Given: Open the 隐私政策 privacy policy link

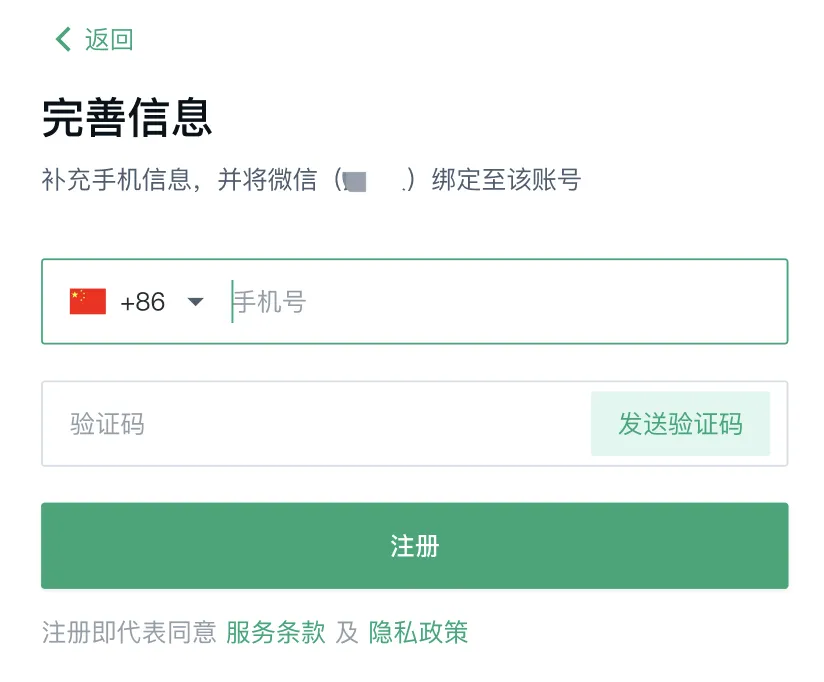Looking at the screenshot, I should (422, 632).
